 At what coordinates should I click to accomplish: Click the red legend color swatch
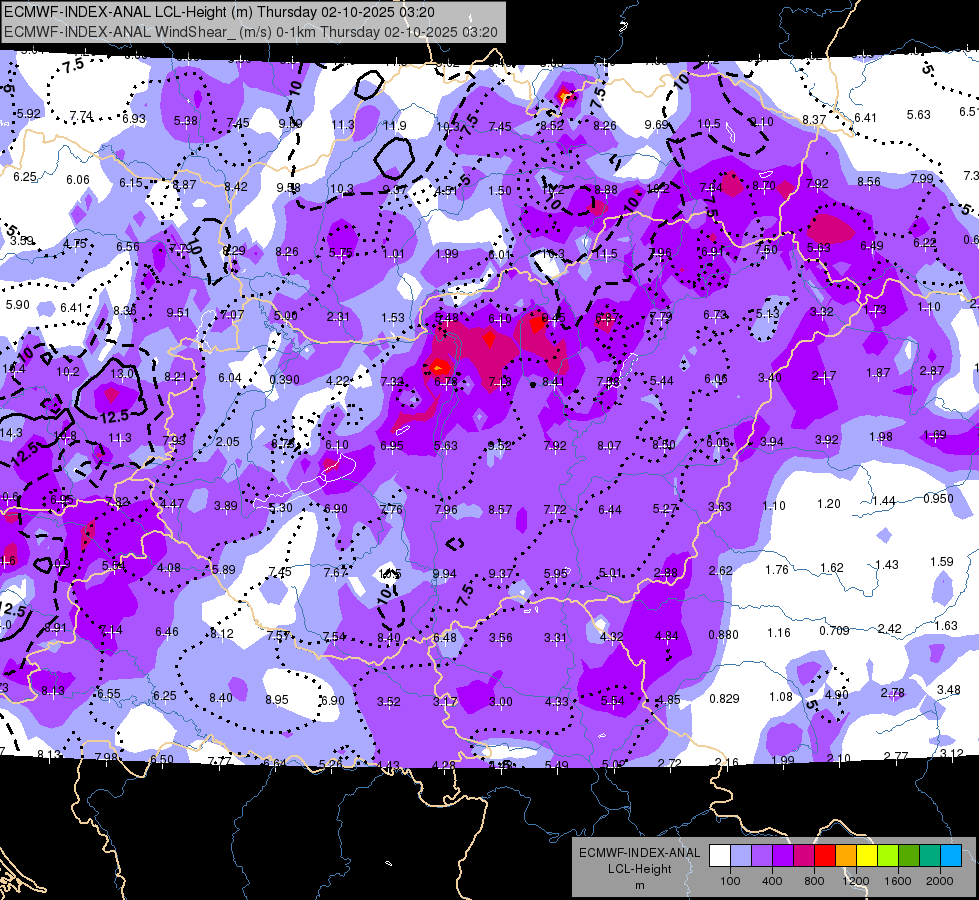tap(825, 856)
